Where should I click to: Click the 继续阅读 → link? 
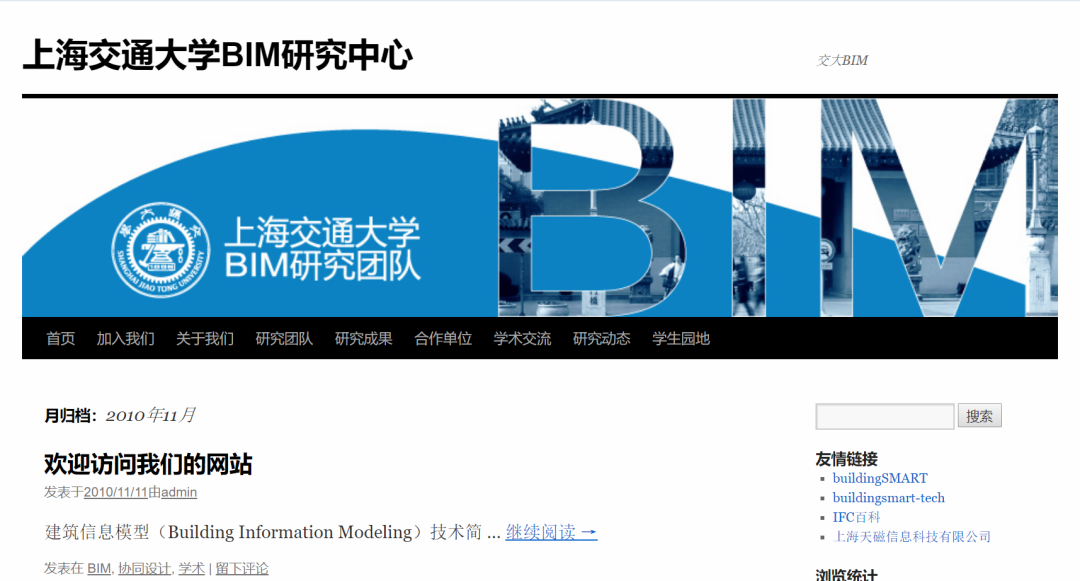(551, 532)
